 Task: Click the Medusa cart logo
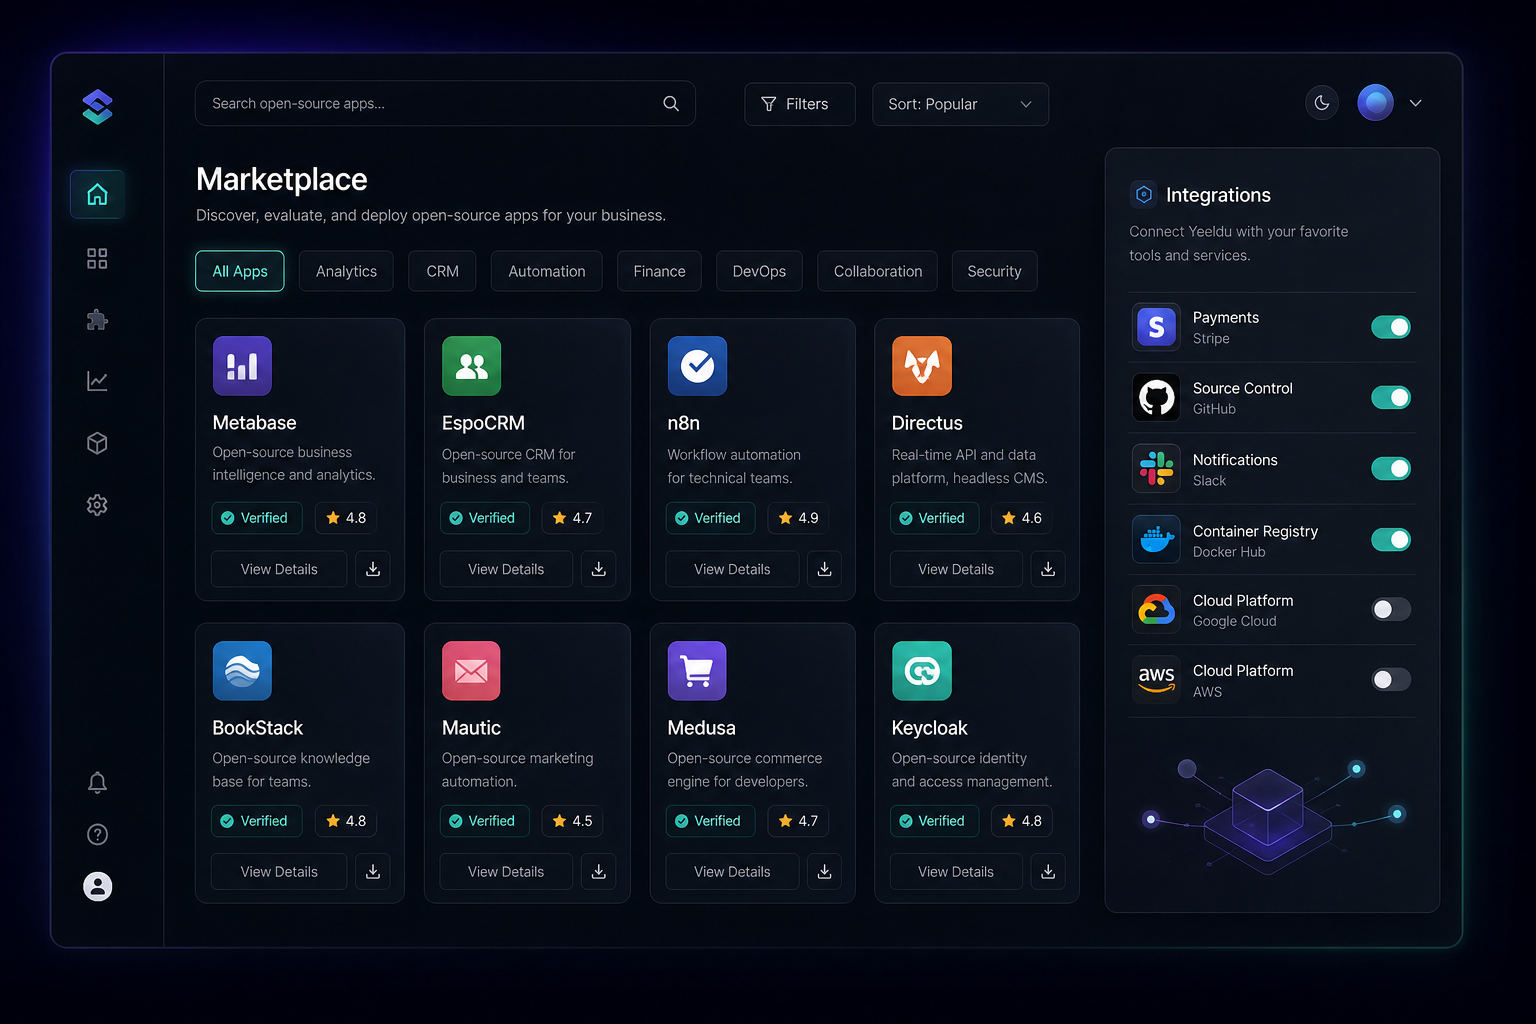pos(697,671)
